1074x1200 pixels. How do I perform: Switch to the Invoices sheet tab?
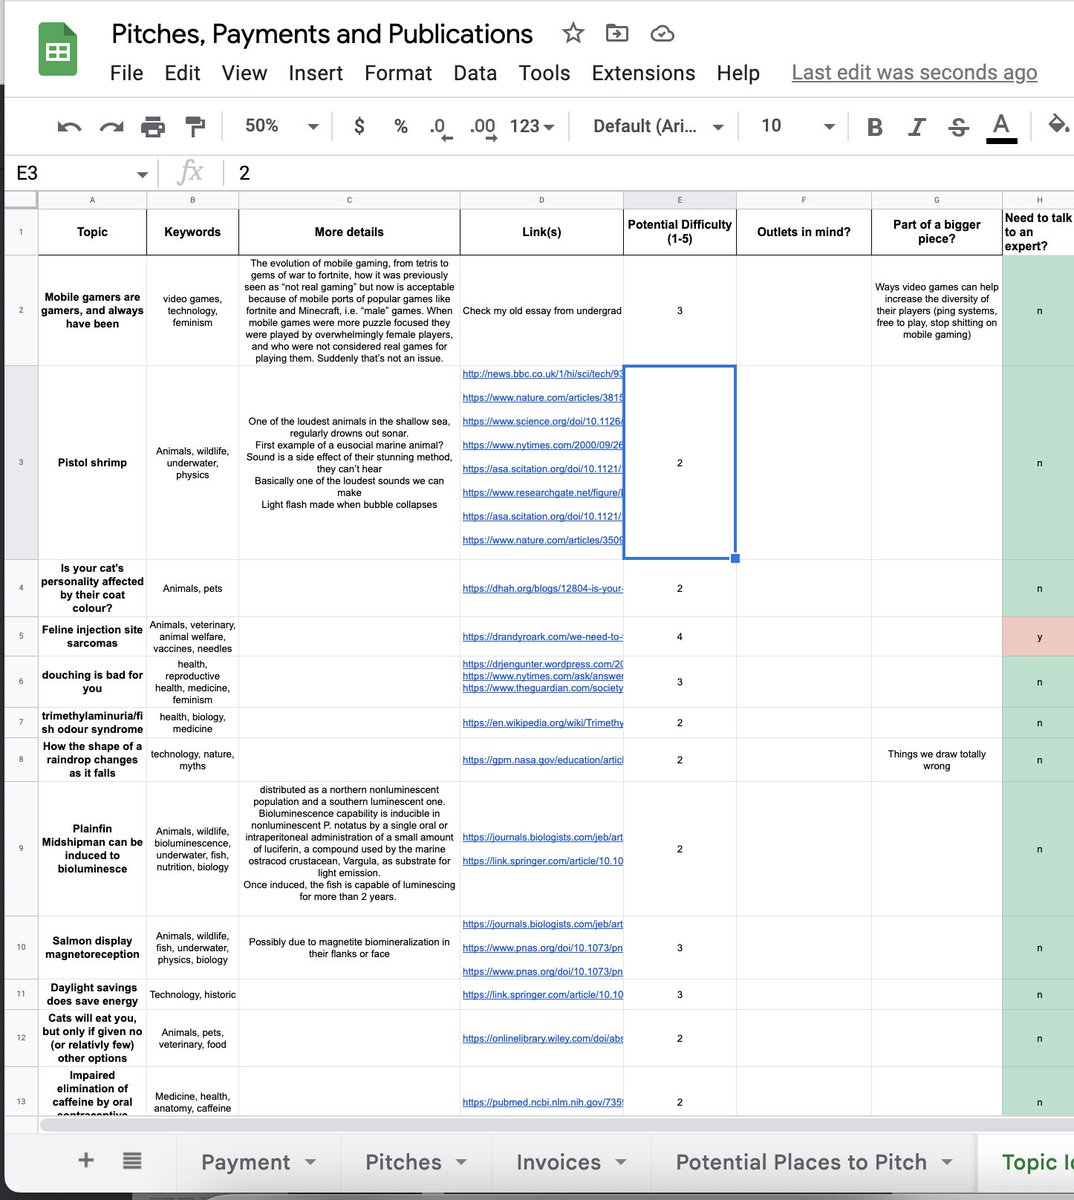point(570,1162)
